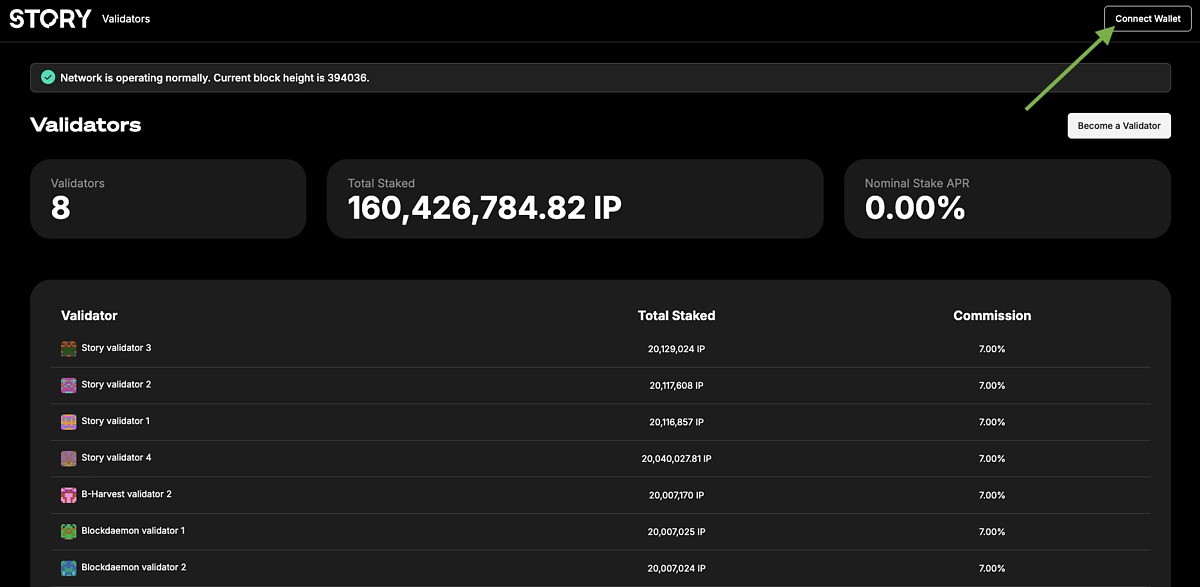Click the Total Staked 160,426,784.82 IP card
The height and width of the screenshot is (587, 1200).
pyautogui.click(x=575, y=199)
